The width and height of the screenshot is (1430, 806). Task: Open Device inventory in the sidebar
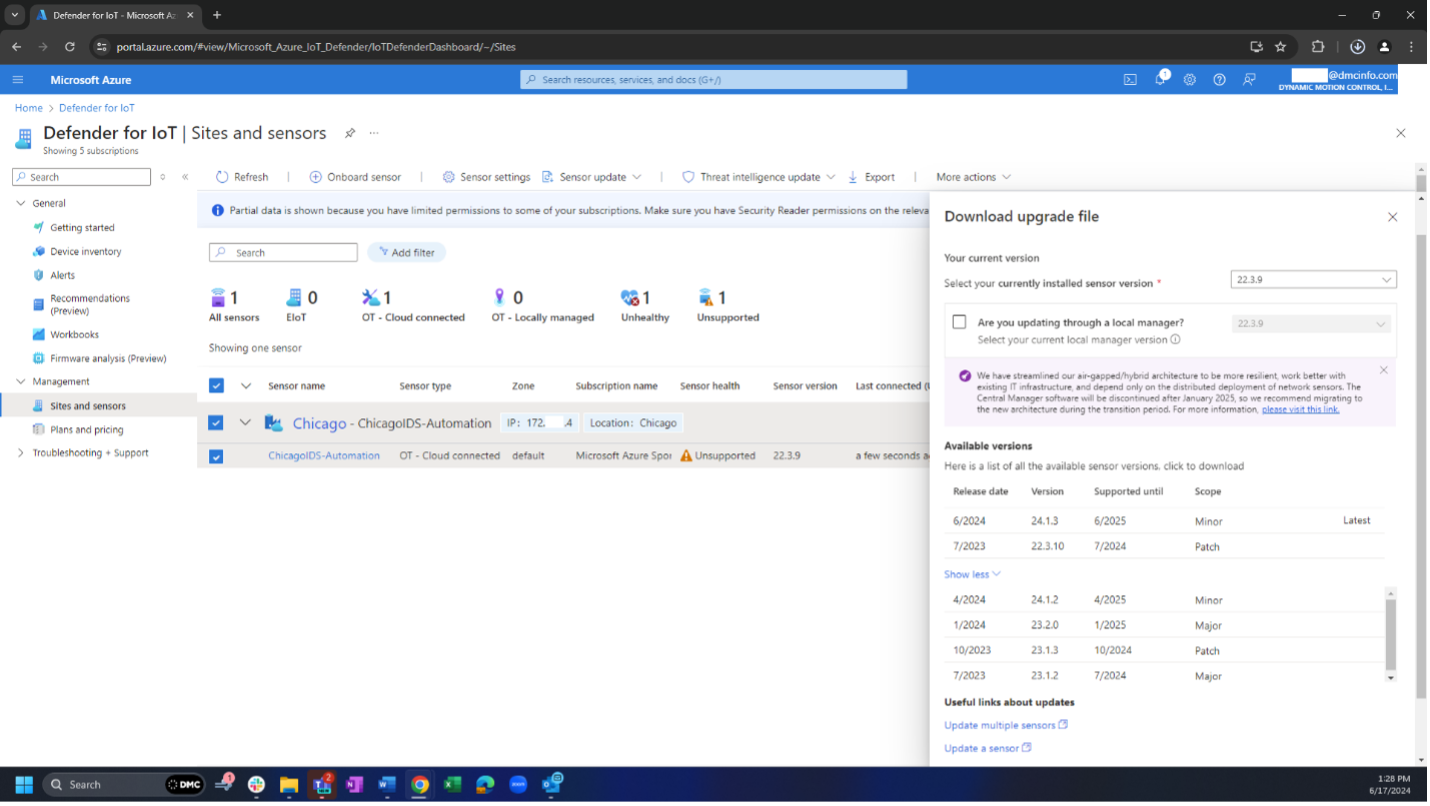(86, 252)
